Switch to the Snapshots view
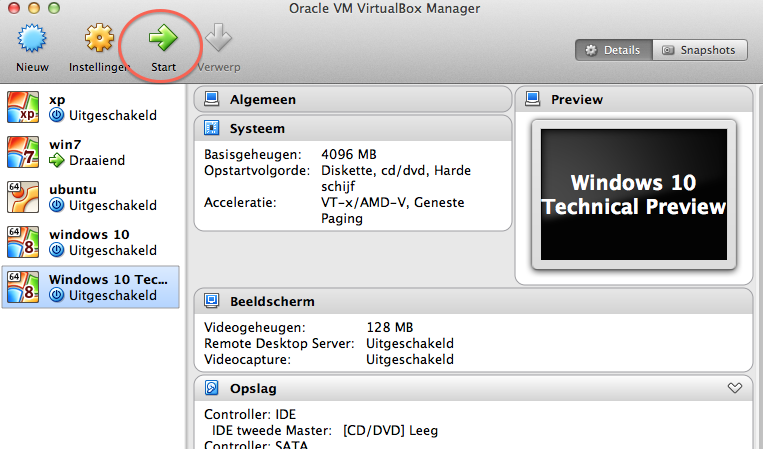 point(698,50)
